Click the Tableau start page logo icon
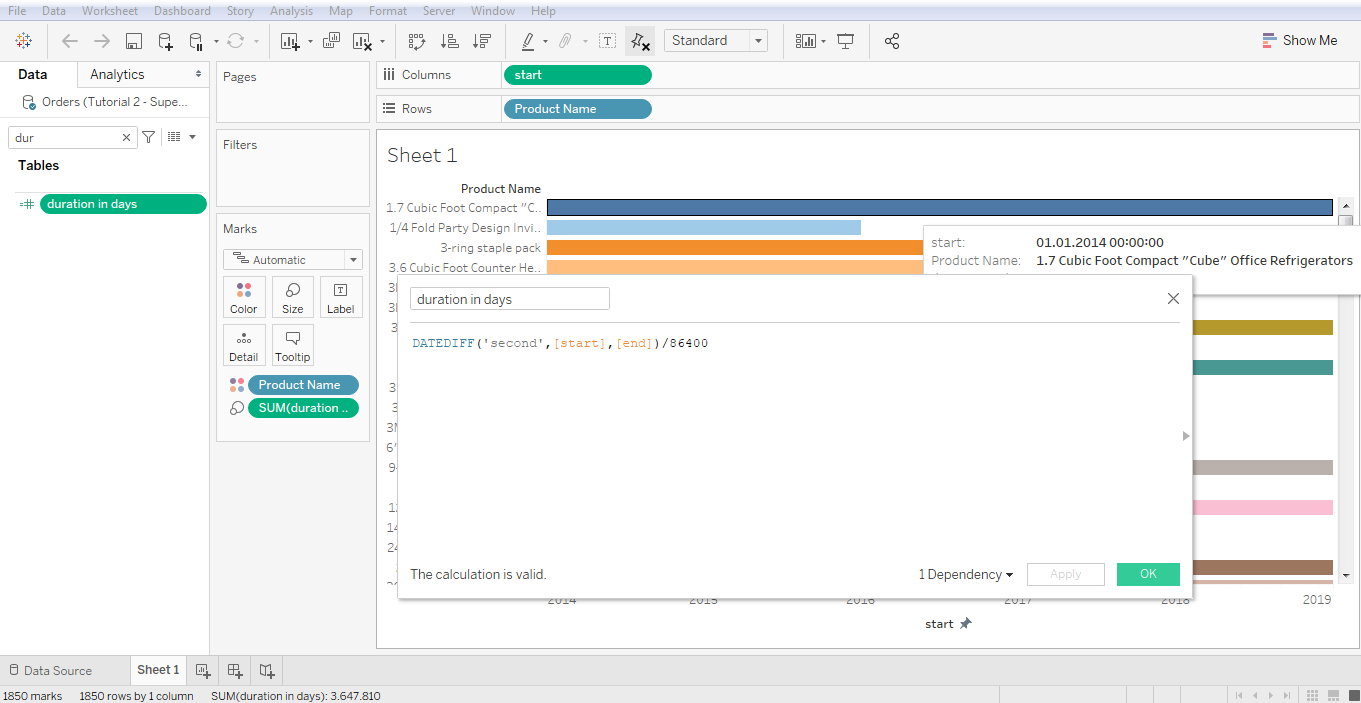1361x703 pixels. click(24, 41)
